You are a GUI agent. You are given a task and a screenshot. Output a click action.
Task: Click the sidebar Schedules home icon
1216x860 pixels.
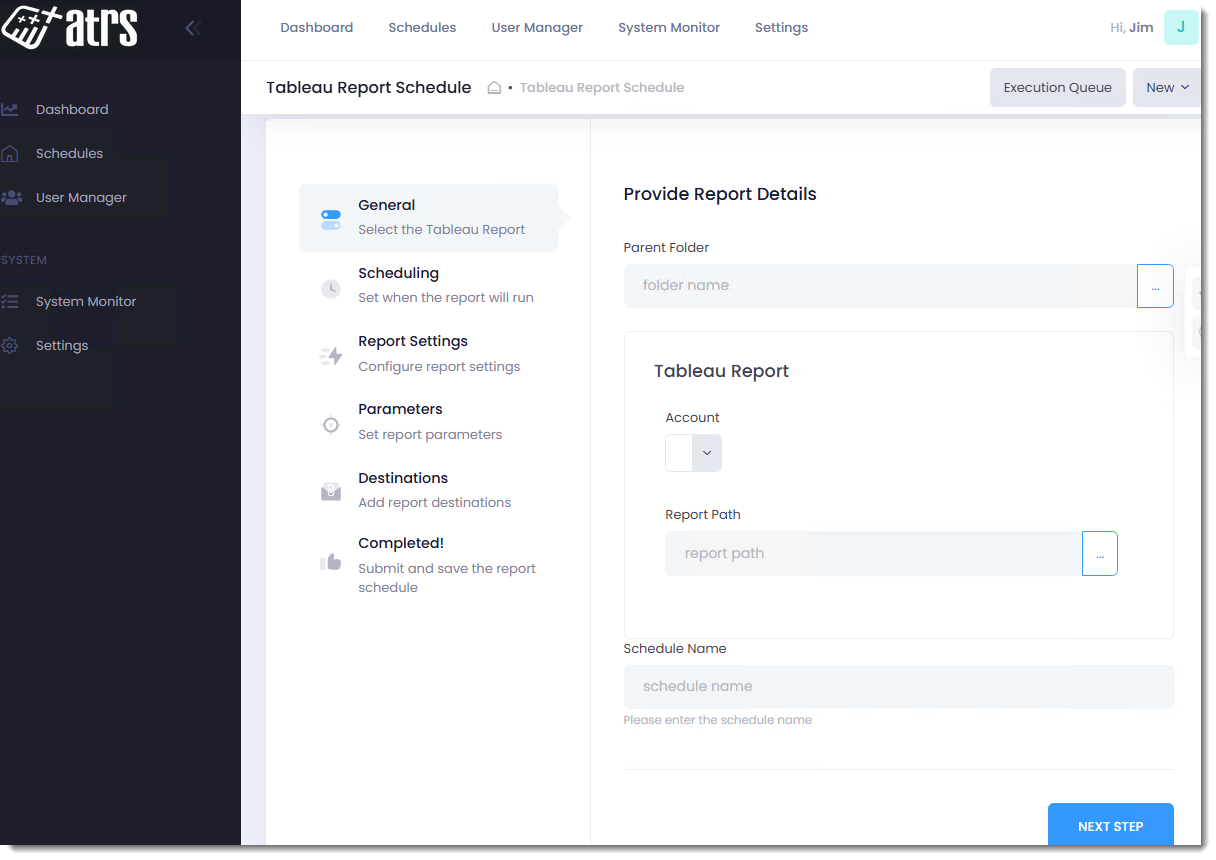point(10,153)
